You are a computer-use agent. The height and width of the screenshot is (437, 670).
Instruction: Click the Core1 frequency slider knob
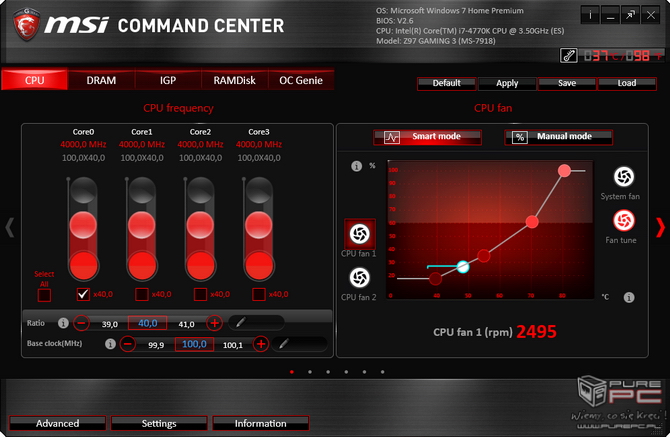(x=141, y=225)
